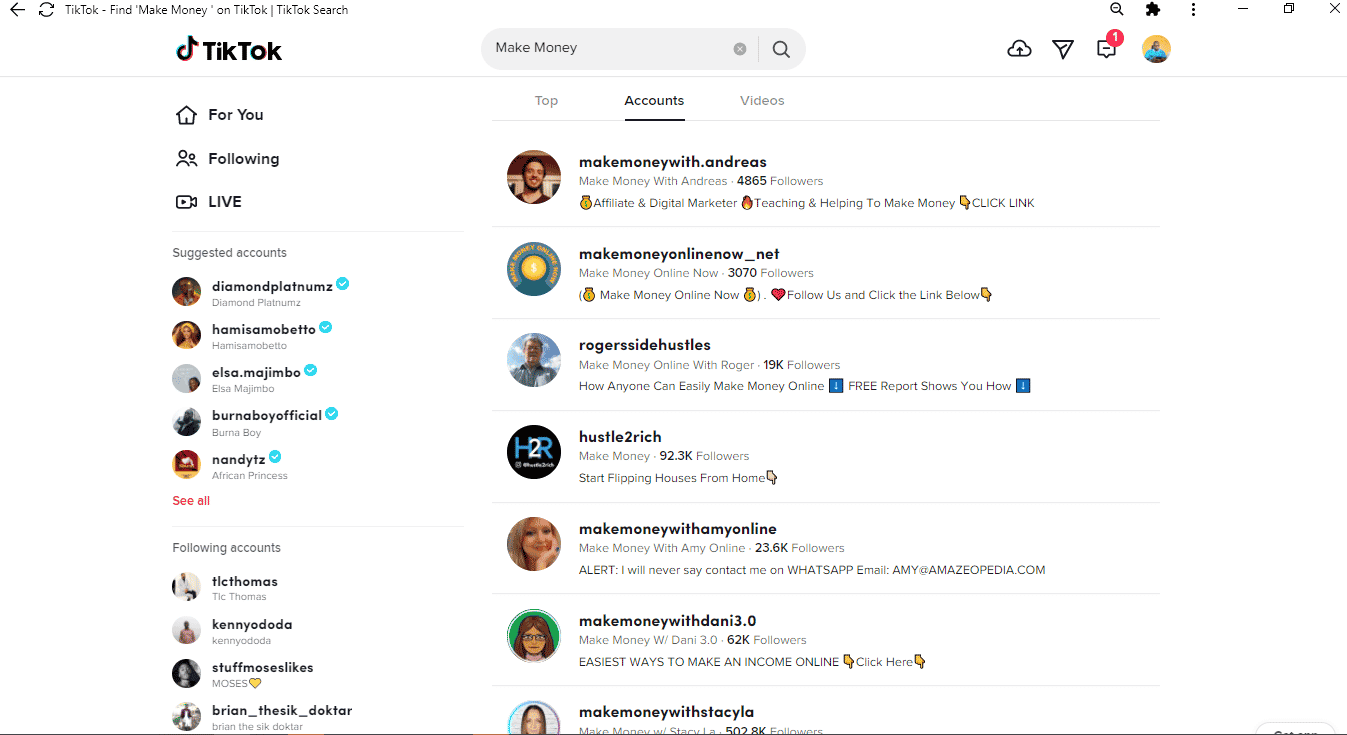Open the upload video cloud icon
The width and height of the screenshot is (1347, 735).
tap(1019, 49)
